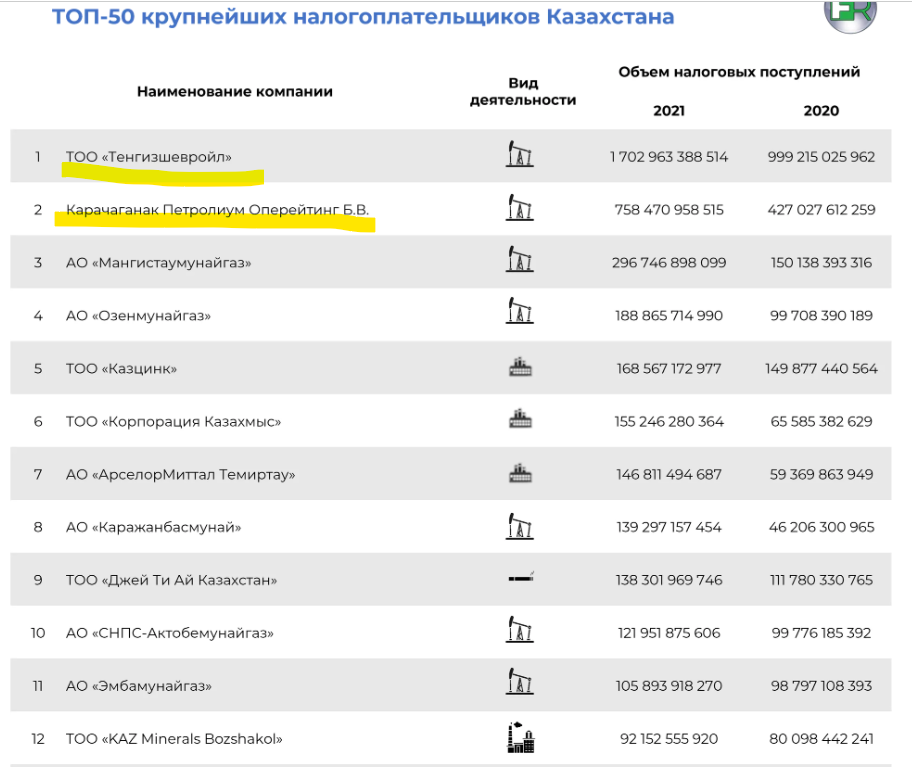Select company name ТОО «Казцинк»
The height and width of the screenshot is (767, 912).
122,369
